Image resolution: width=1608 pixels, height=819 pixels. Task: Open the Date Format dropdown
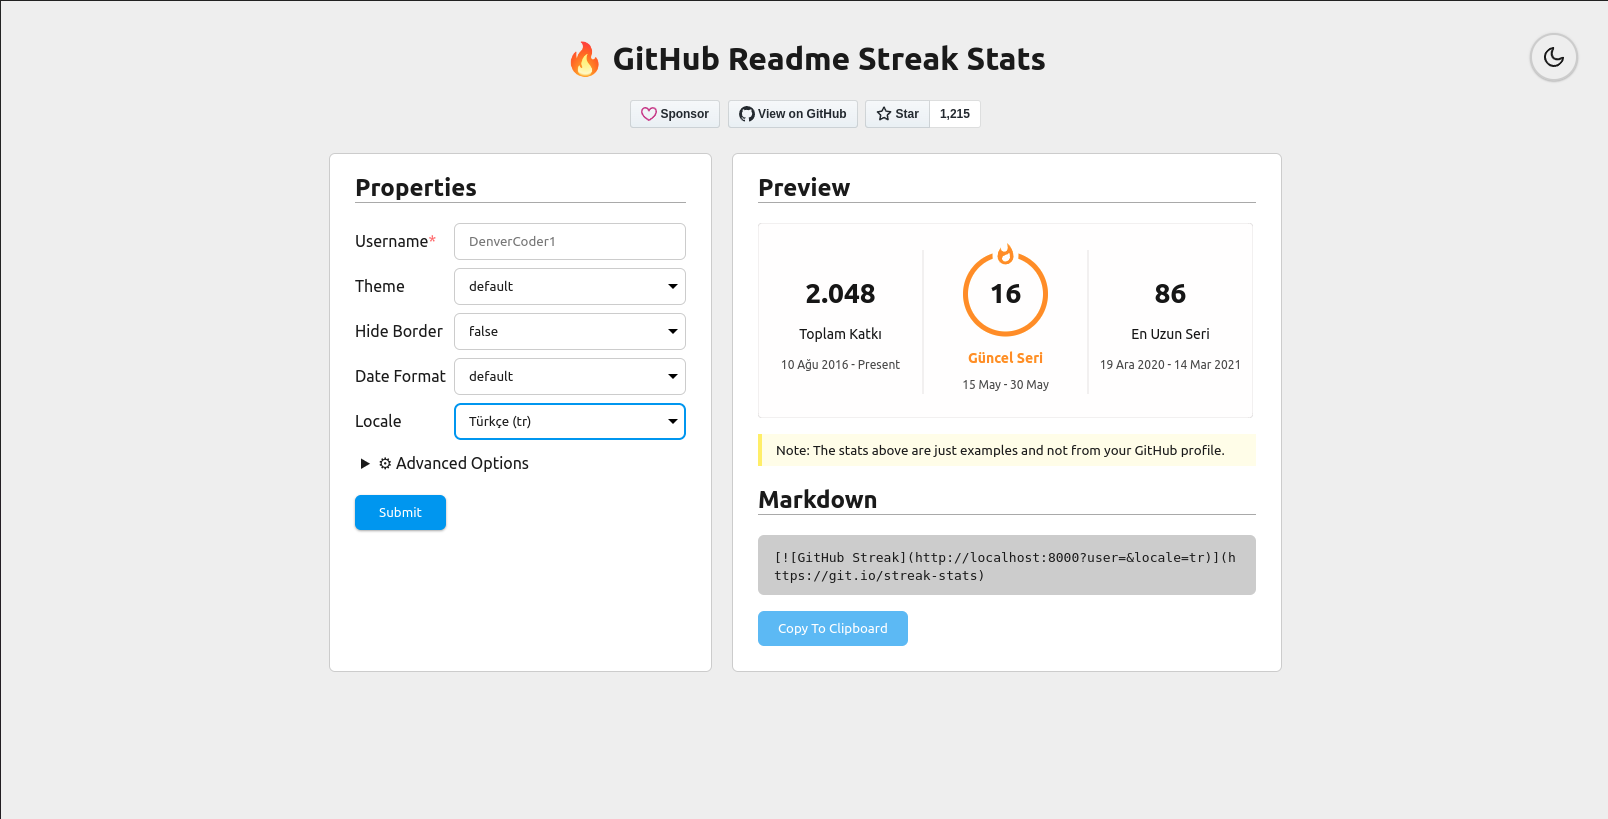point(570,376)
